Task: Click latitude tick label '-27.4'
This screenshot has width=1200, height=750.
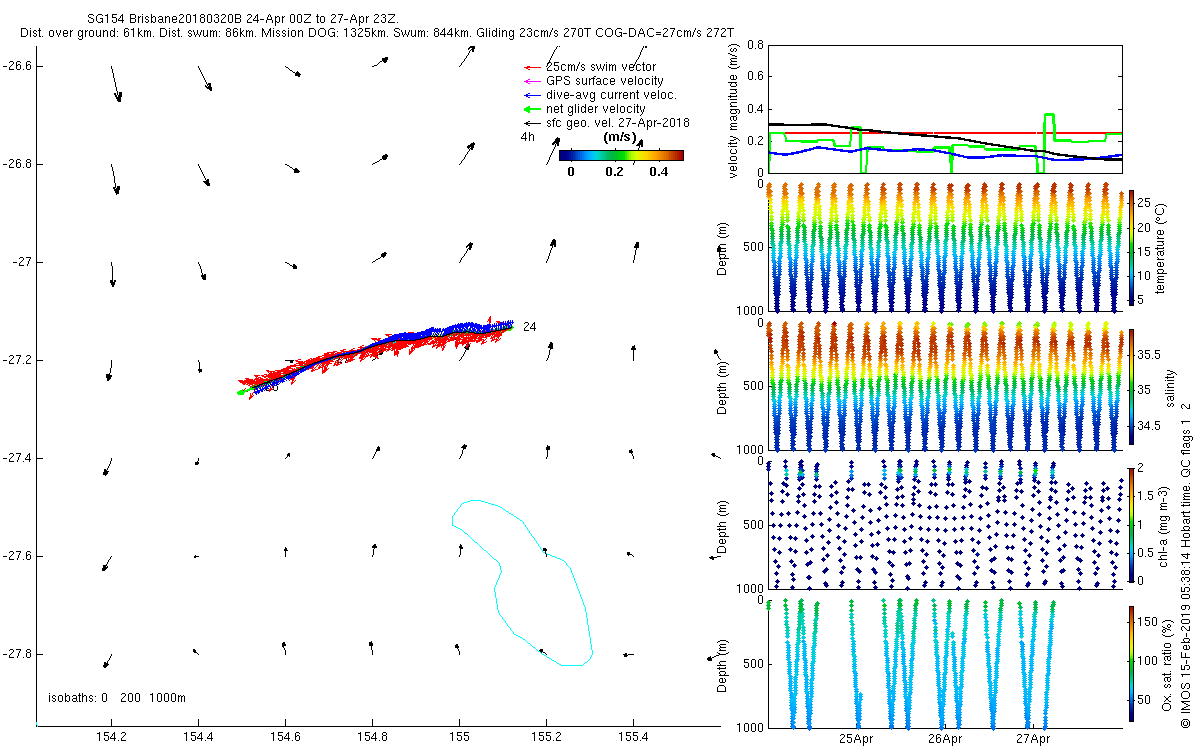Action: (17, 458)
